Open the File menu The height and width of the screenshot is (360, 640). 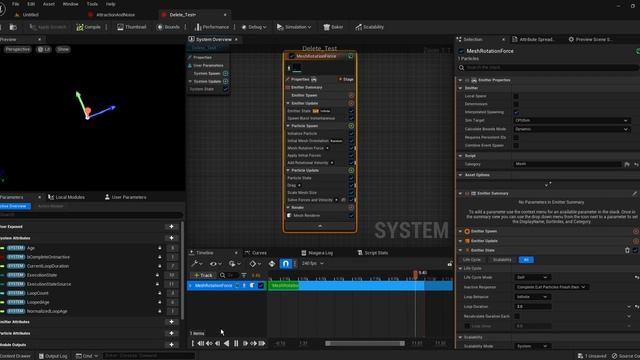[16, 4]
